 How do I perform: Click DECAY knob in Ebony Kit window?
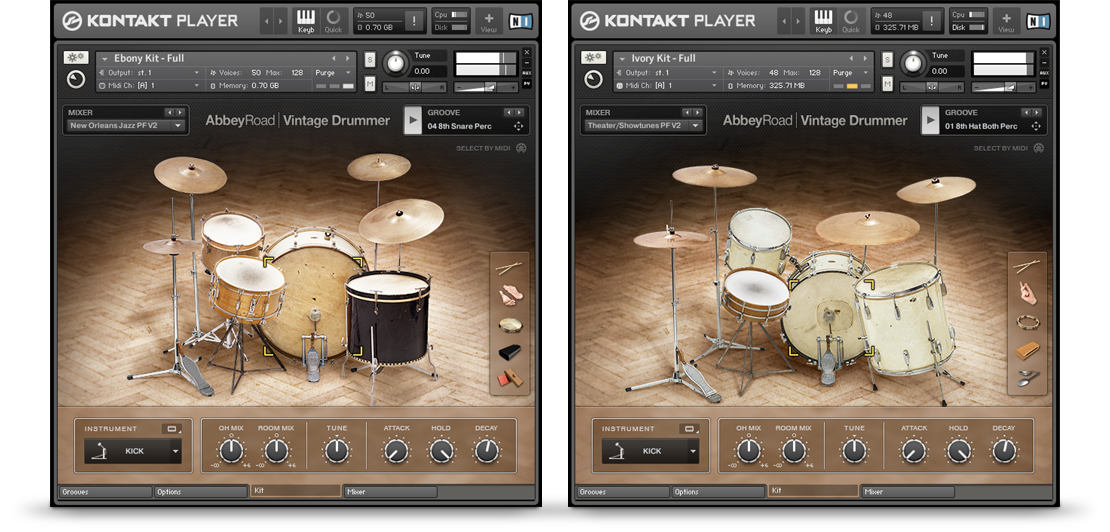click(x=486, y=451)
